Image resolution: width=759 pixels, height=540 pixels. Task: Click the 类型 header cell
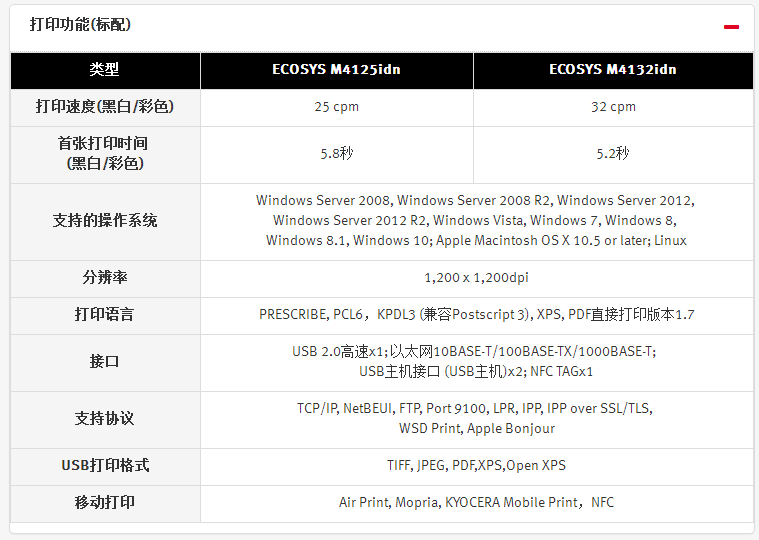click(x=105, y=70)
